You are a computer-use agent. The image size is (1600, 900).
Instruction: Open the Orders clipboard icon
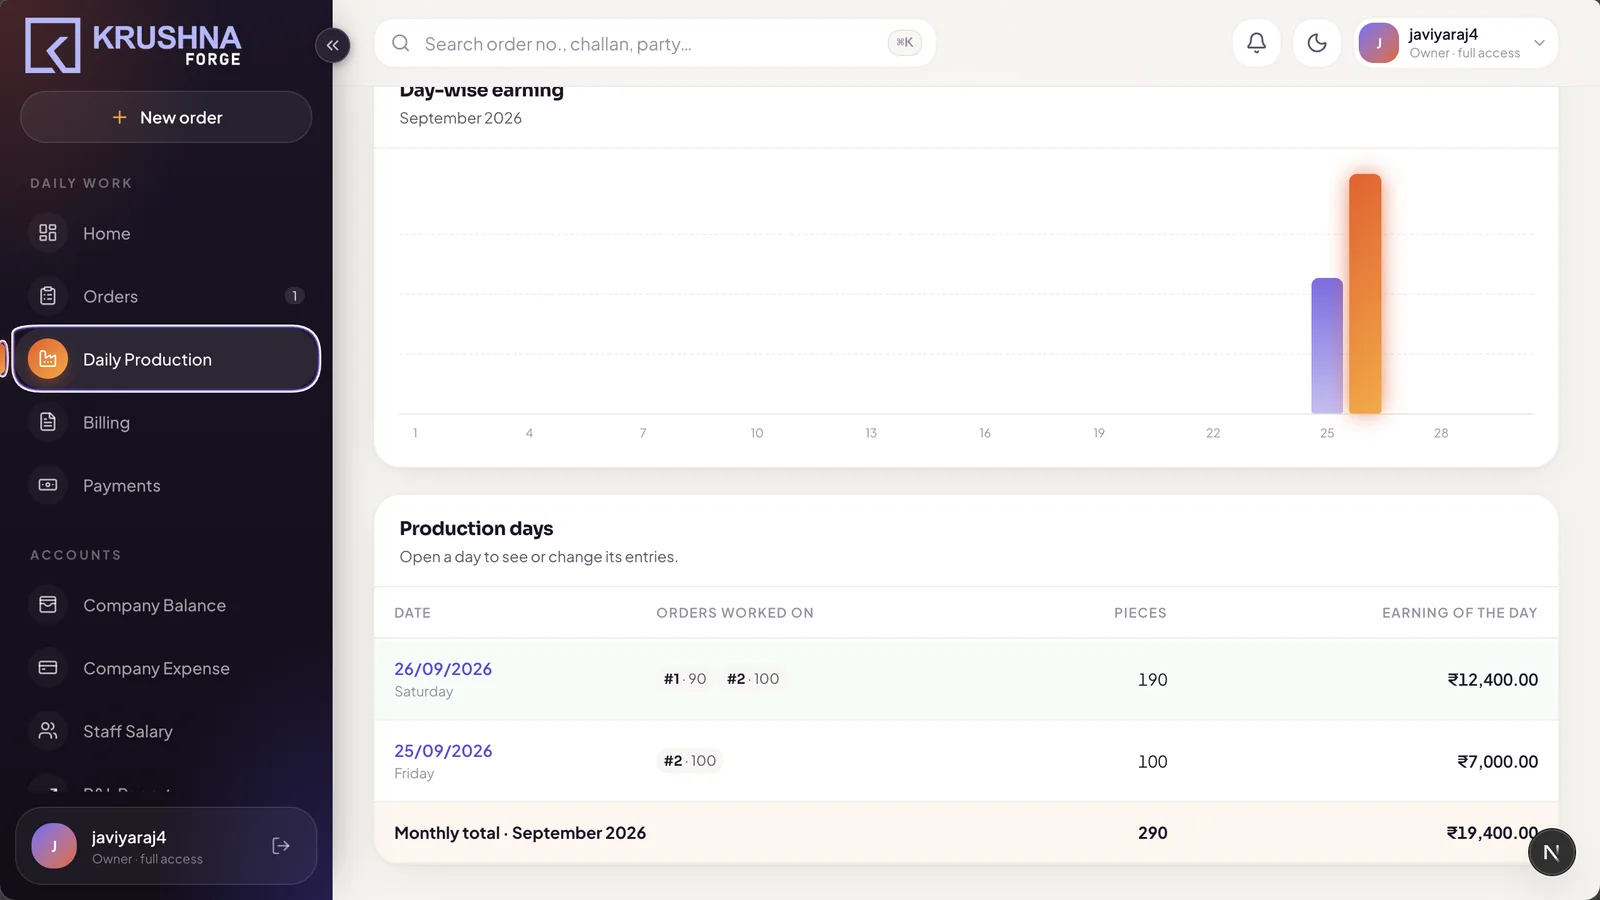48,296
